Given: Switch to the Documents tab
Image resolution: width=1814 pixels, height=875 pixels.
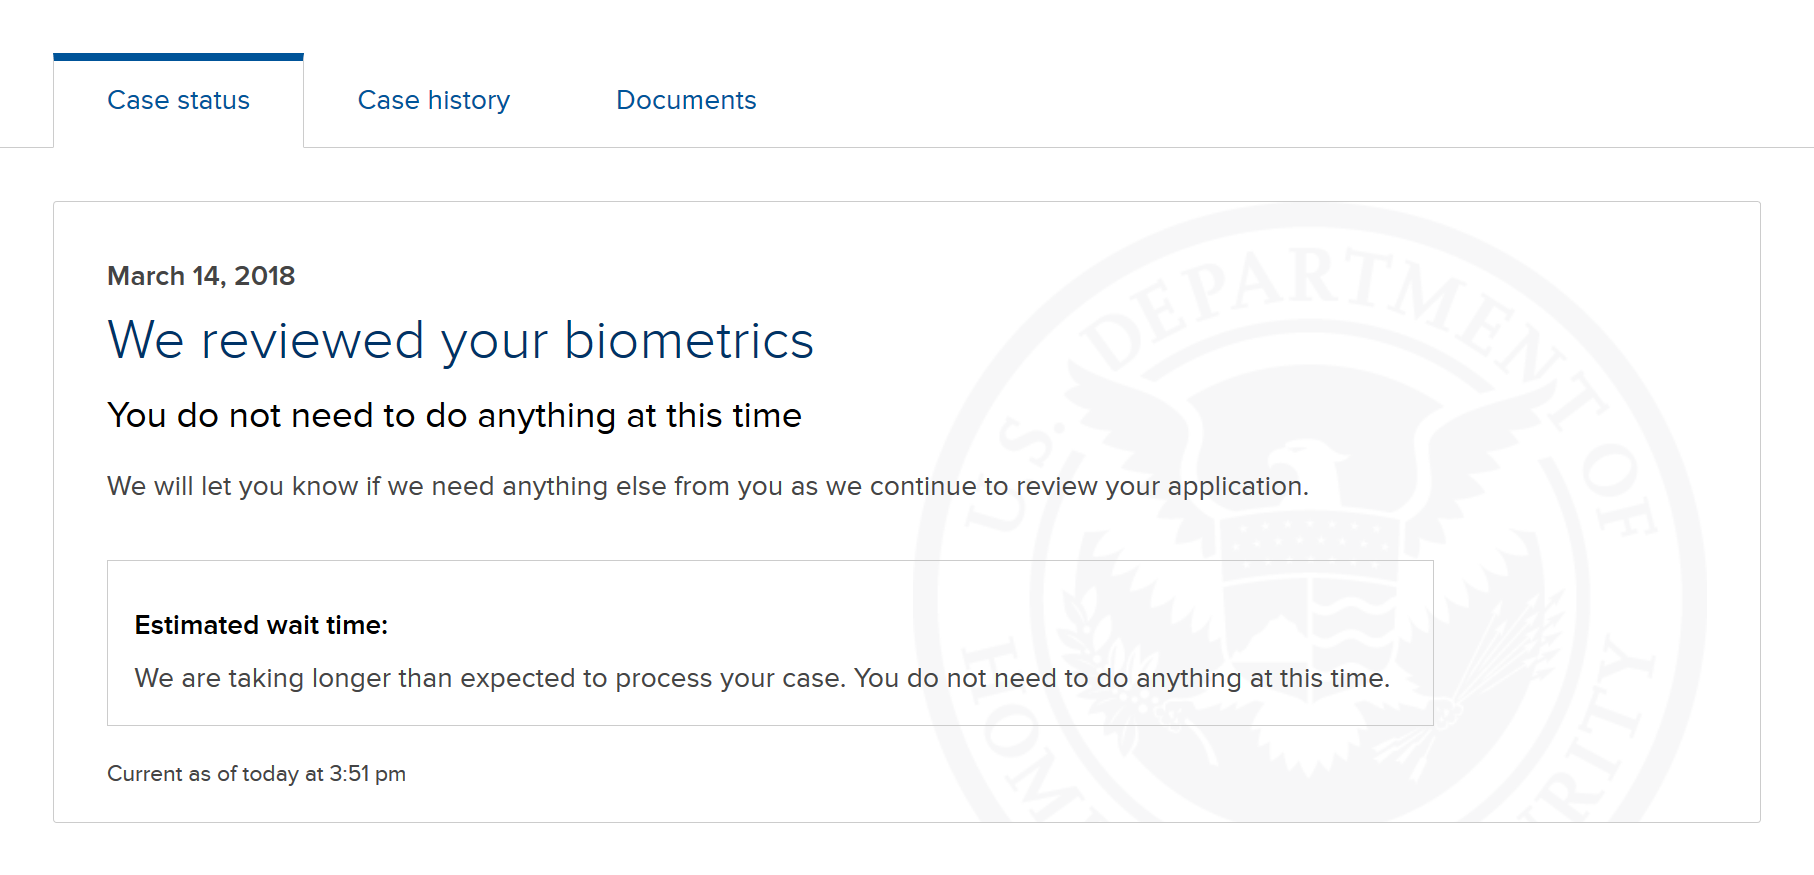Looking at the screenshot, I should click(x=686, y=100).
